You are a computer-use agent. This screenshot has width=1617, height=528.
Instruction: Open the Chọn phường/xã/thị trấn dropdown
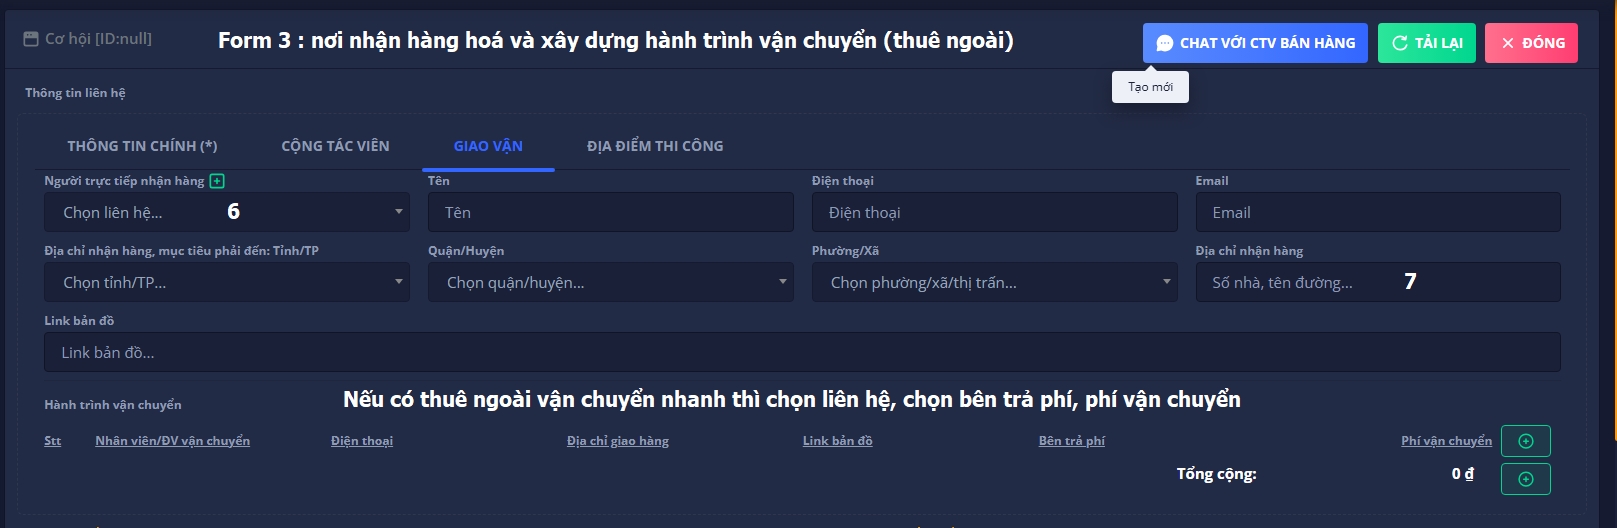[x=994, y=283]
